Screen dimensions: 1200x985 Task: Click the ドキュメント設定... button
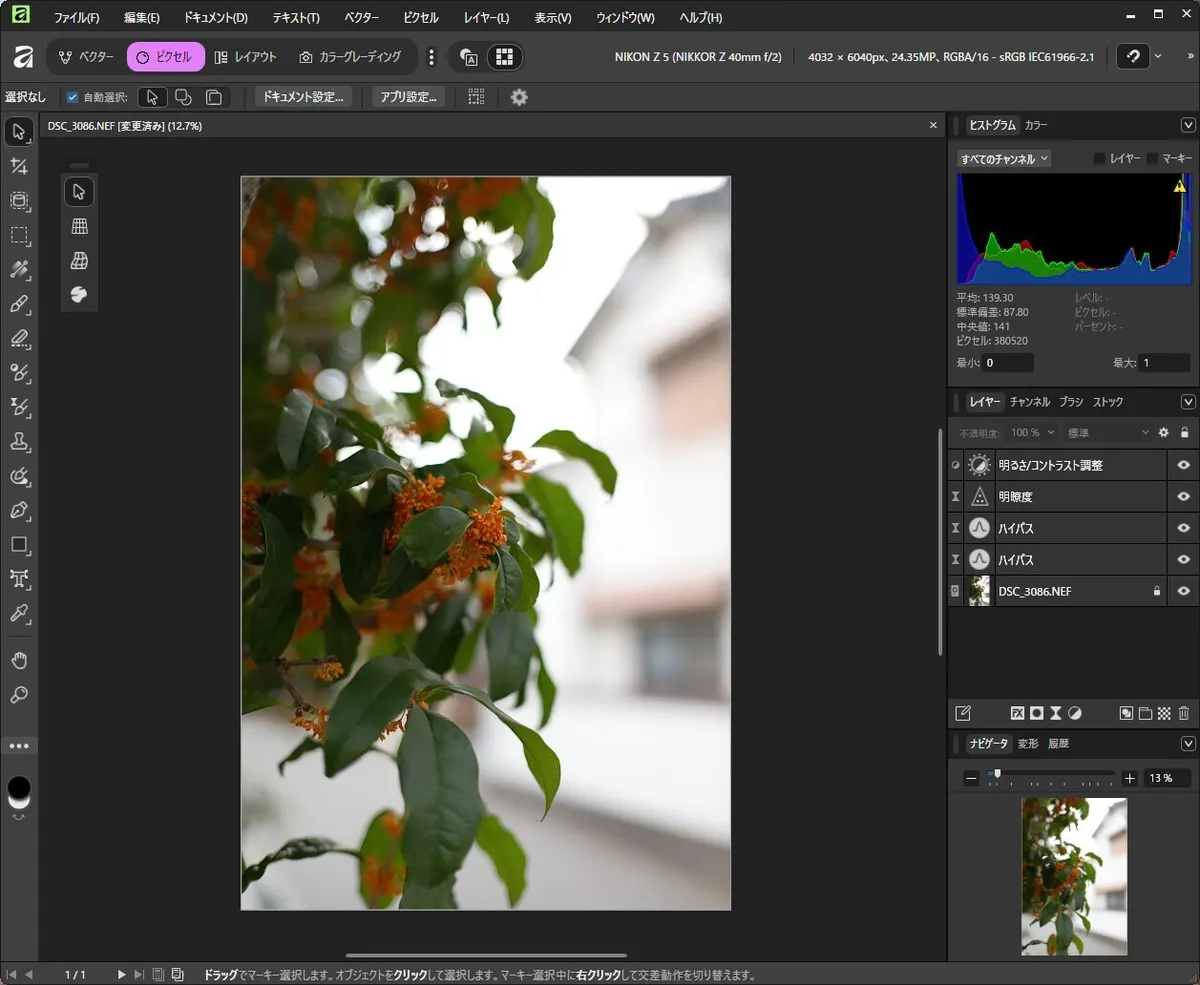pos(303,97)
